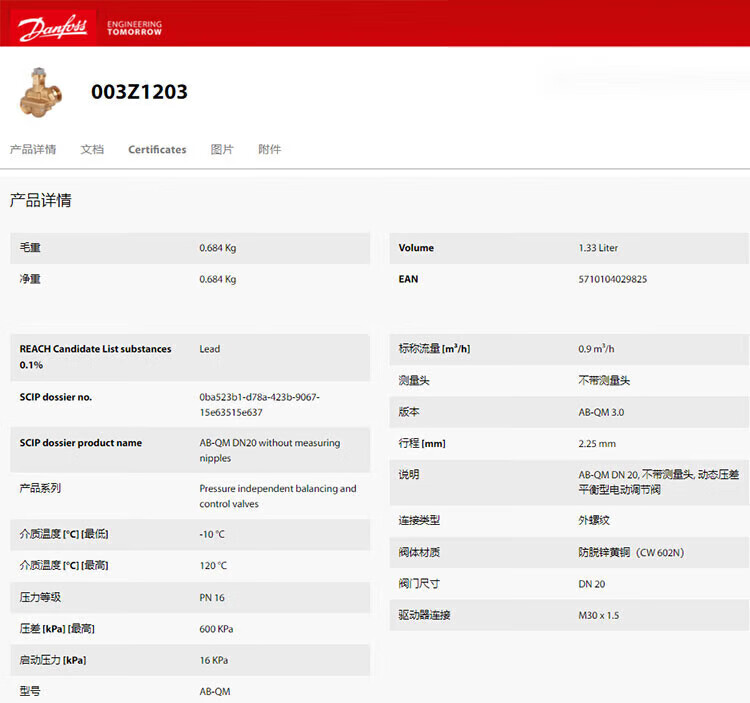Screen dimensions: 750x703
Task: Select the connection type 外螺纹
Action: pyautogui.click(x=594, y=520)
